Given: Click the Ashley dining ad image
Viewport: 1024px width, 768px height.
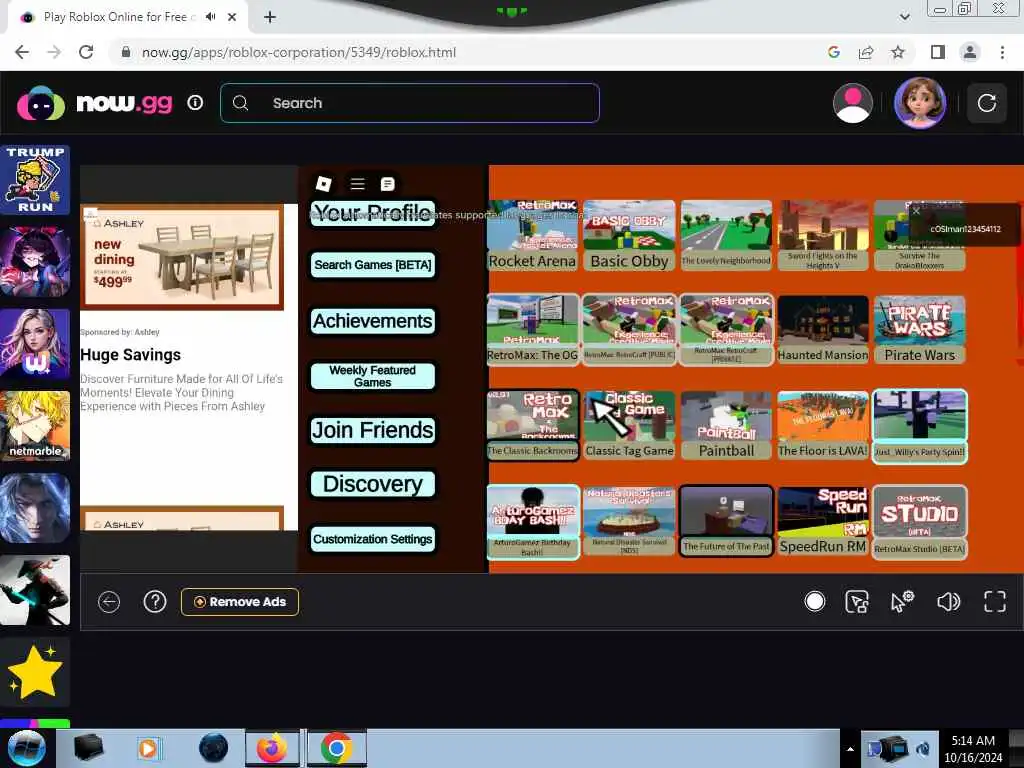Looking at the screenshot, I should tap(182, 257).
